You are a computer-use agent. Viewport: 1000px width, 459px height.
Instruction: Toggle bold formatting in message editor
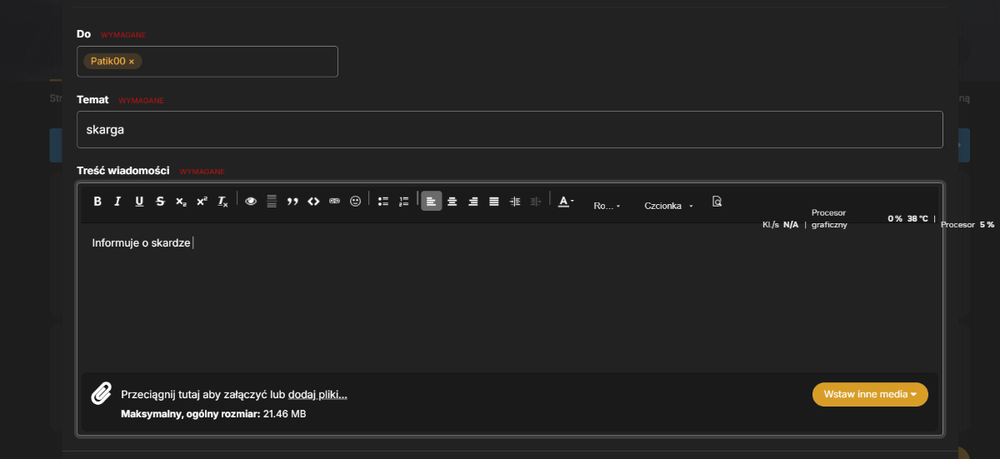coord(98,201)
